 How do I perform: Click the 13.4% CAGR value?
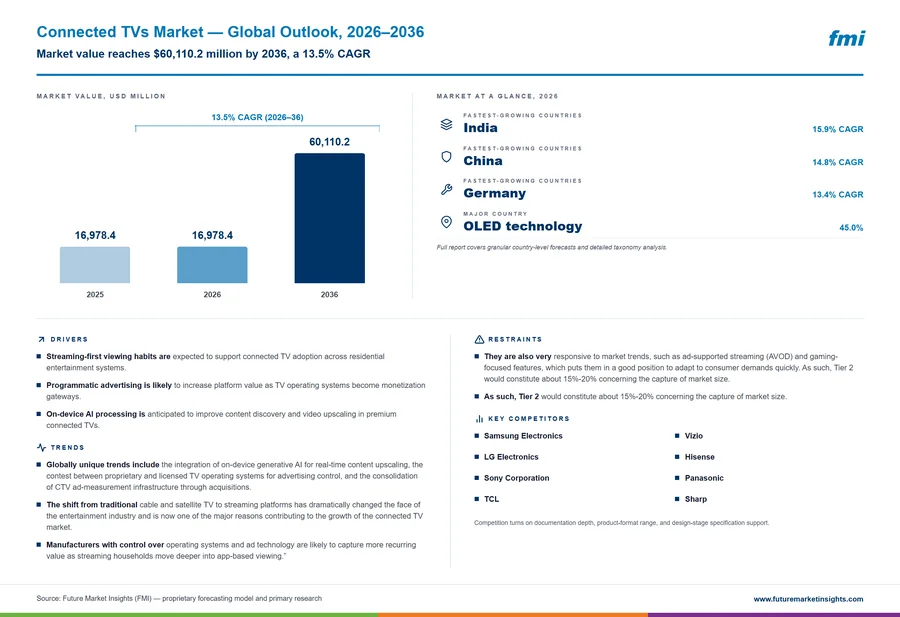point(837,195)
